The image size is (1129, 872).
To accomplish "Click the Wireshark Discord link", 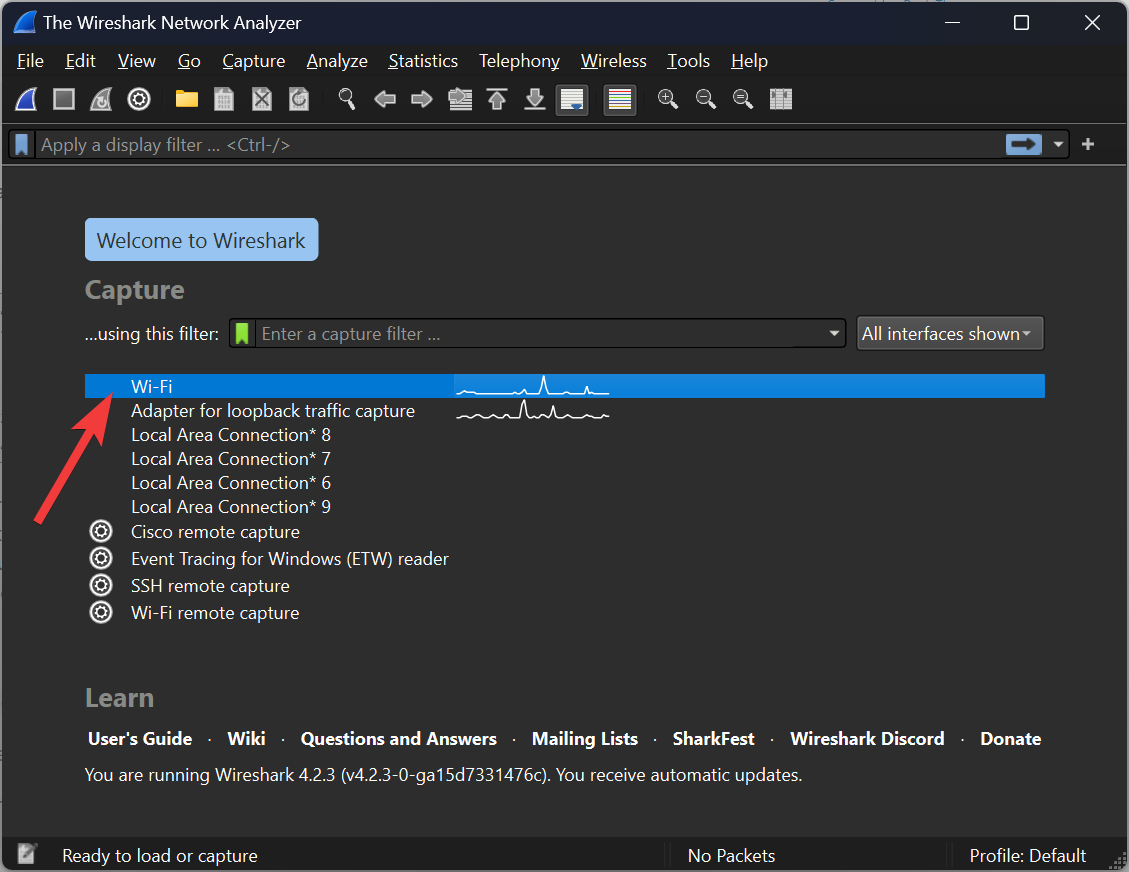I will (x=866, y=738).
